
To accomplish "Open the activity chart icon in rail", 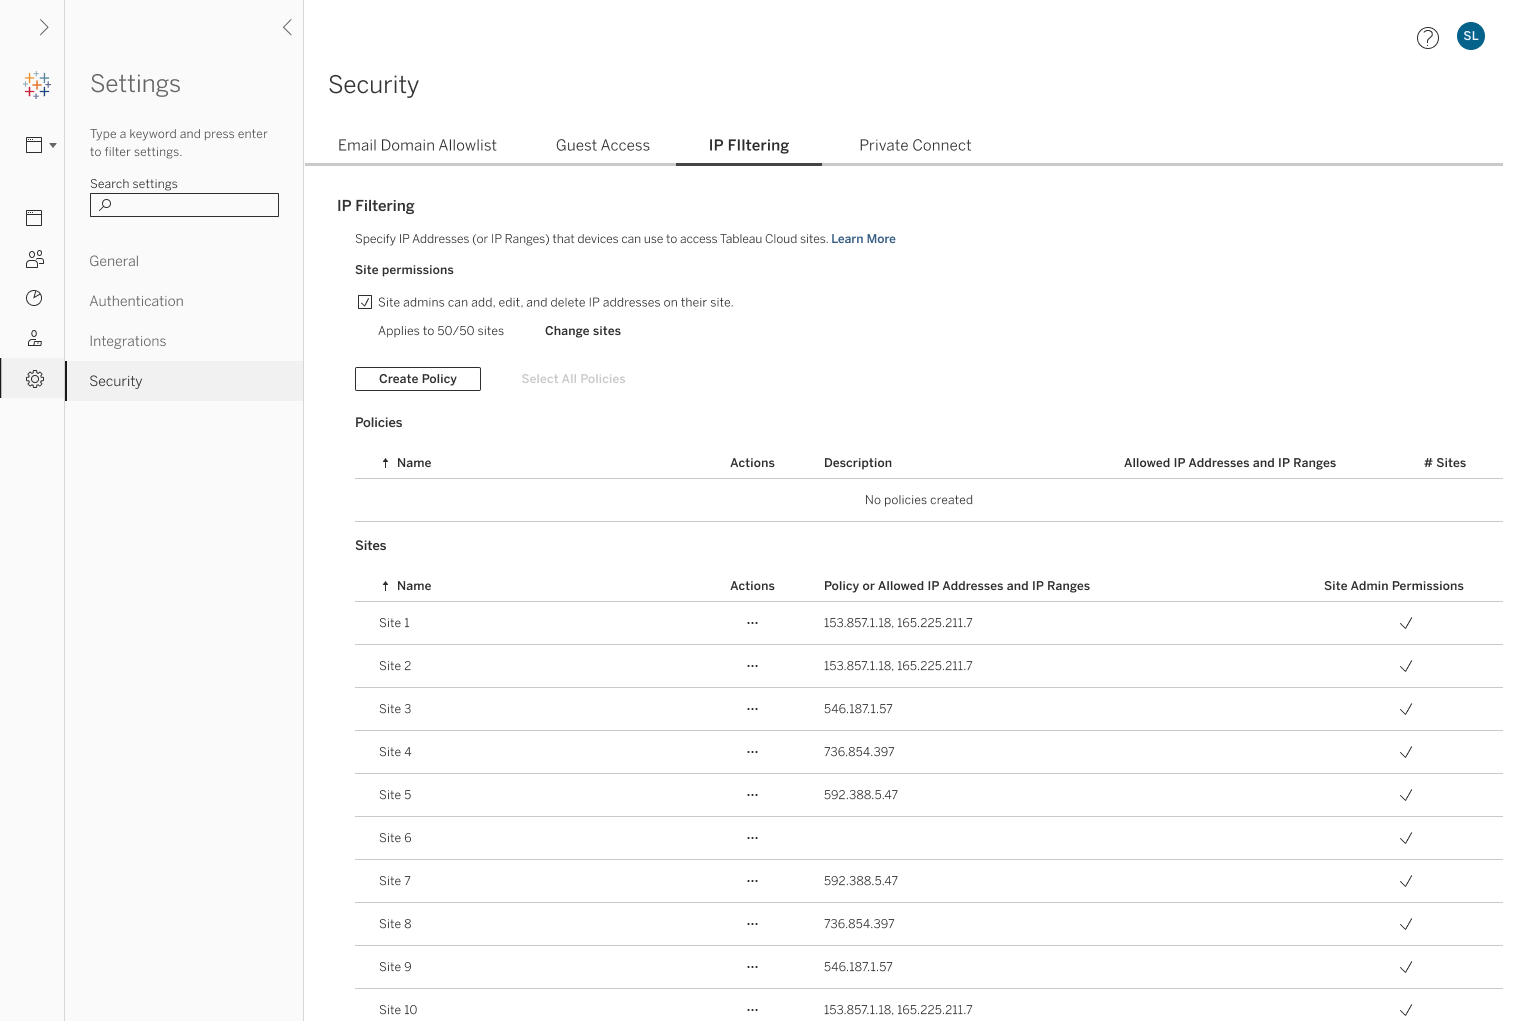I will 34,298.
